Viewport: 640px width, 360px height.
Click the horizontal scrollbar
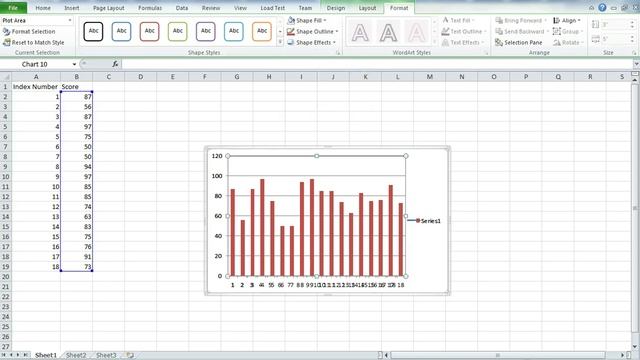[x=497, y=355]
